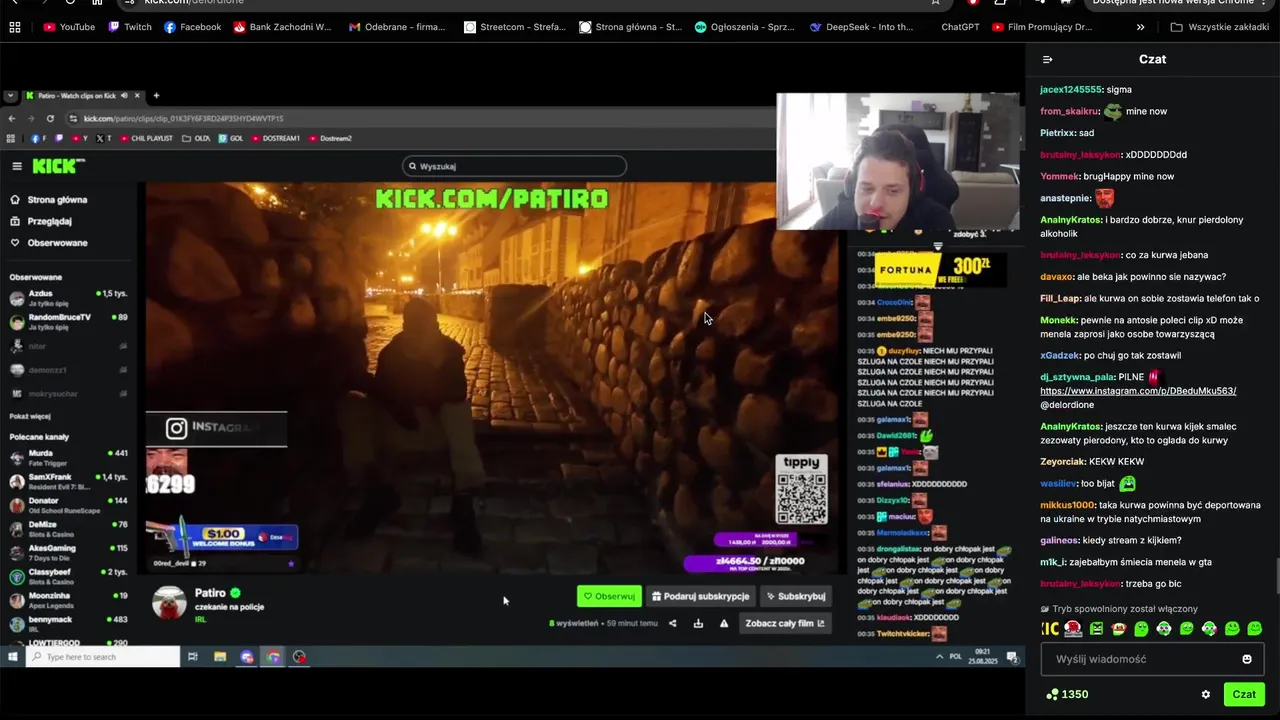Go to Strona główna in Kick sidebar

(49, 200)
